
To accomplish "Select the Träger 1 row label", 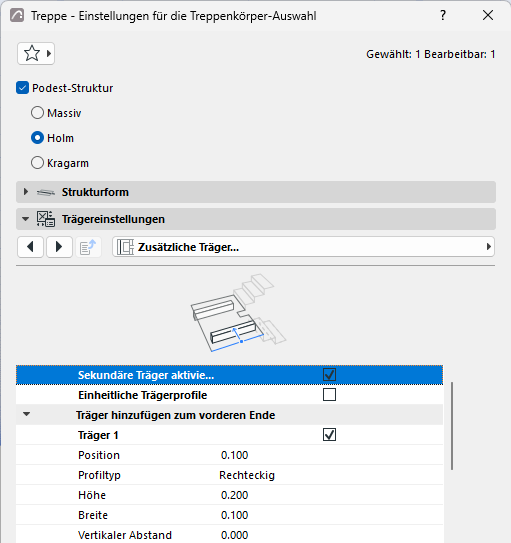I will (98, 435).
